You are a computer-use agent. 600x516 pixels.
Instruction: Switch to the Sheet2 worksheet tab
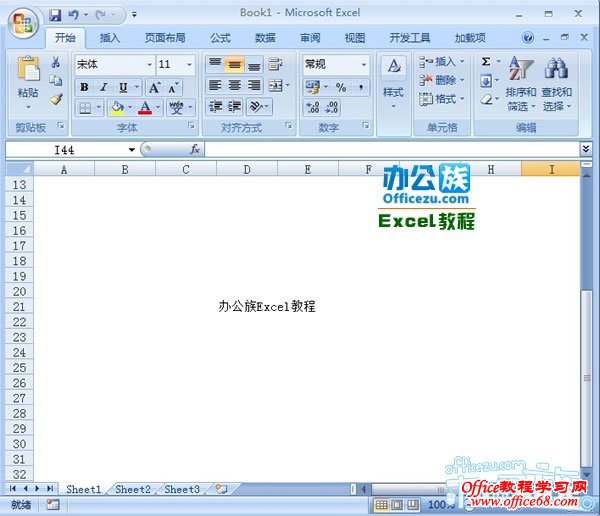click(133, 489)
